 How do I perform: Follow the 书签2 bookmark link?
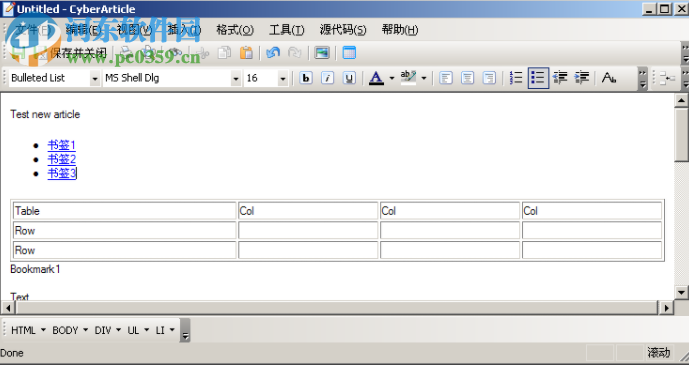pyautogui.click(x=62, y=159)
